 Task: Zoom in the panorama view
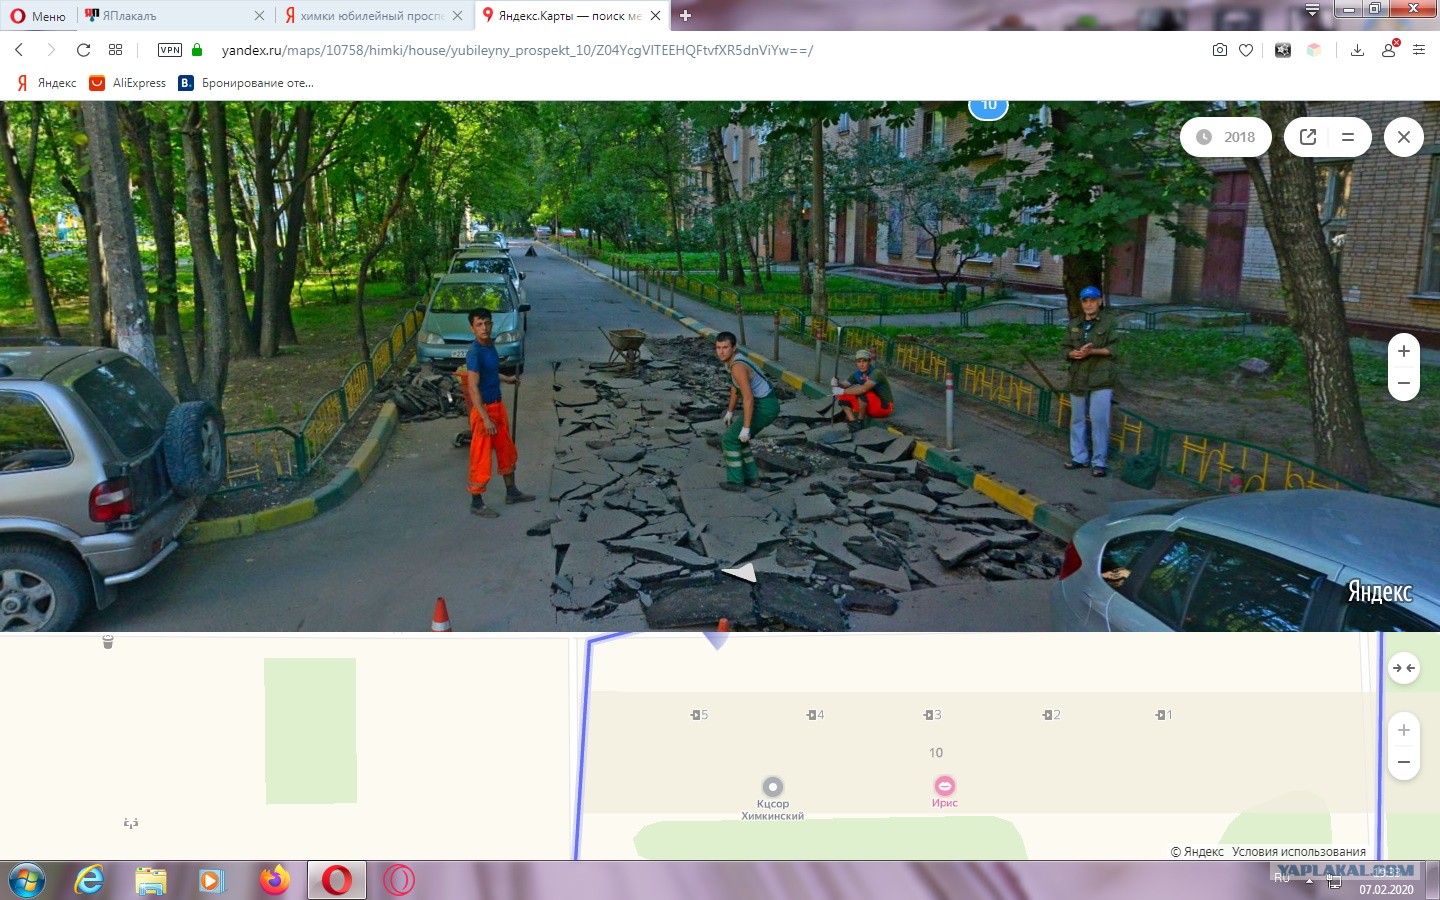(x=1404, y=351)
